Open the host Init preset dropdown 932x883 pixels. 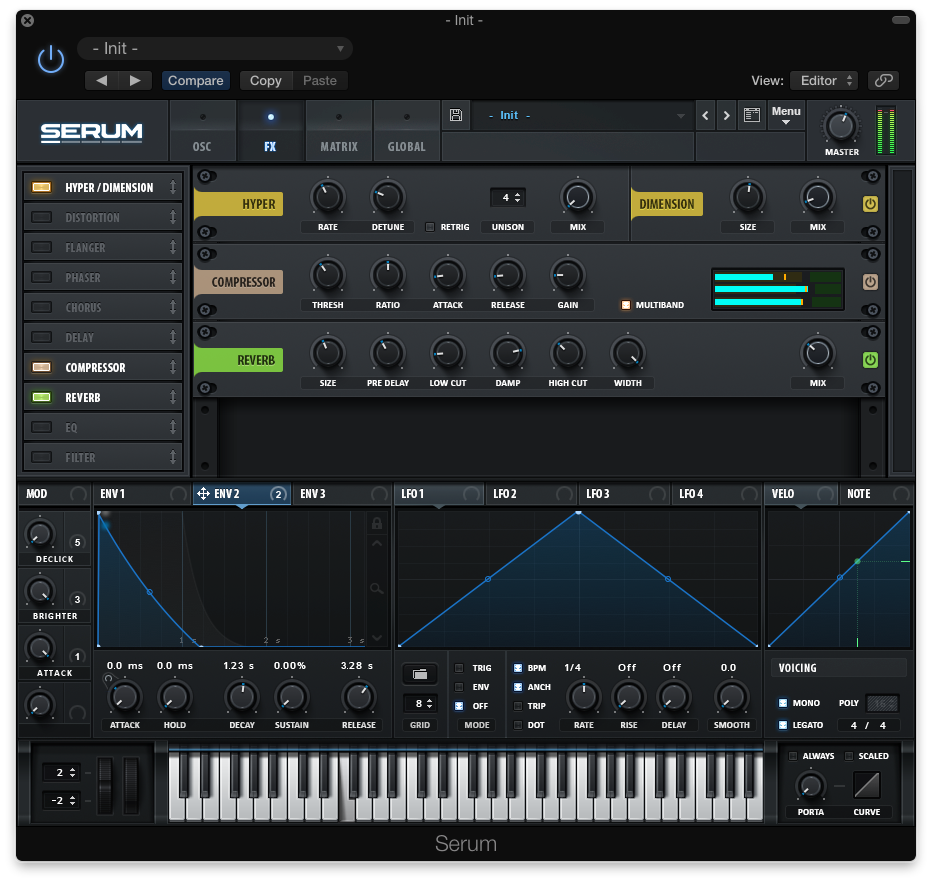215,49
